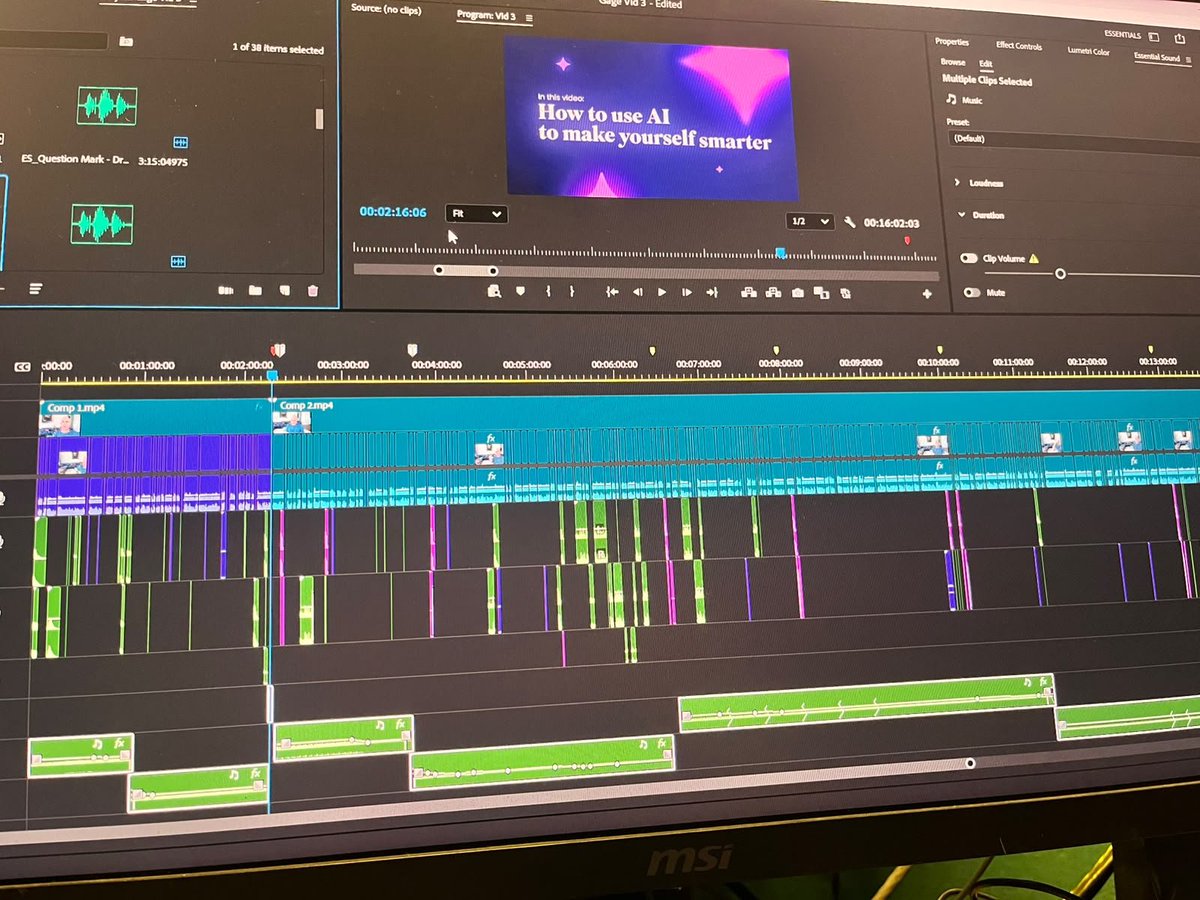Export frame with the camera icon

[798, 293]
